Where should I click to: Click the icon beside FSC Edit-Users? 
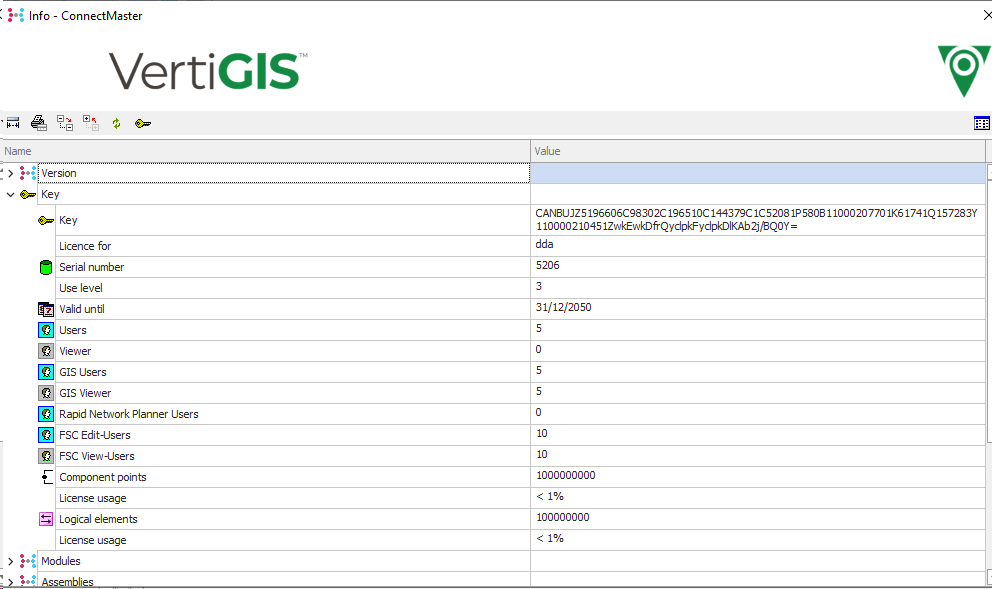coord(46,435)
